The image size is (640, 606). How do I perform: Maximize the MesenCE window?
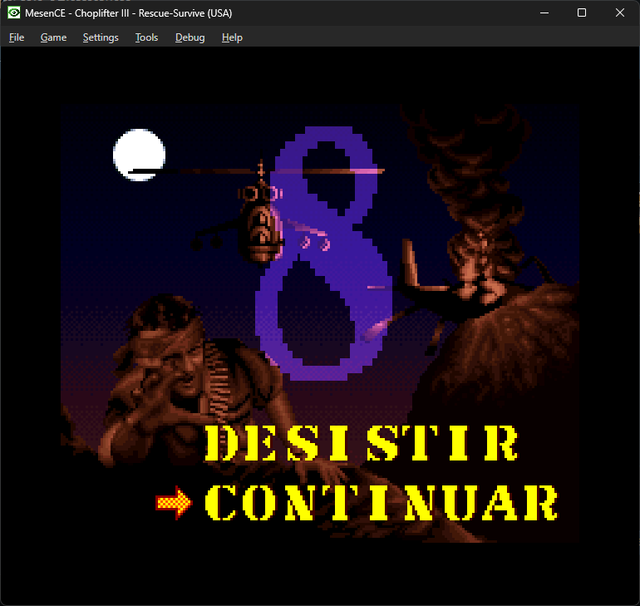coord(582,13)
